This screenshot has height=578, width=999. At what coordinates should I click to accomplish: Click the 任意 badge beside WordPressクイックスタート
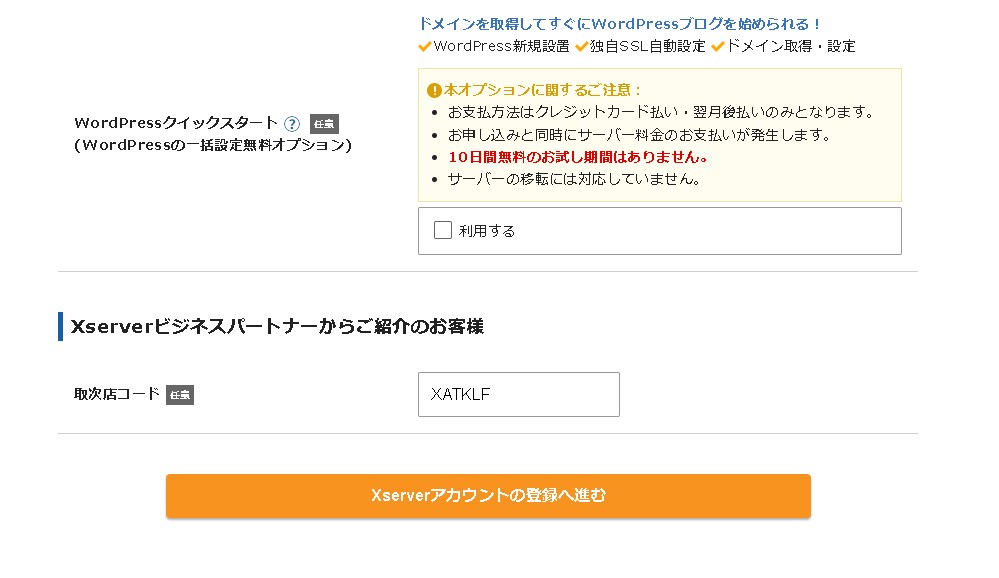pyautogui.click(x=324, y=124)
